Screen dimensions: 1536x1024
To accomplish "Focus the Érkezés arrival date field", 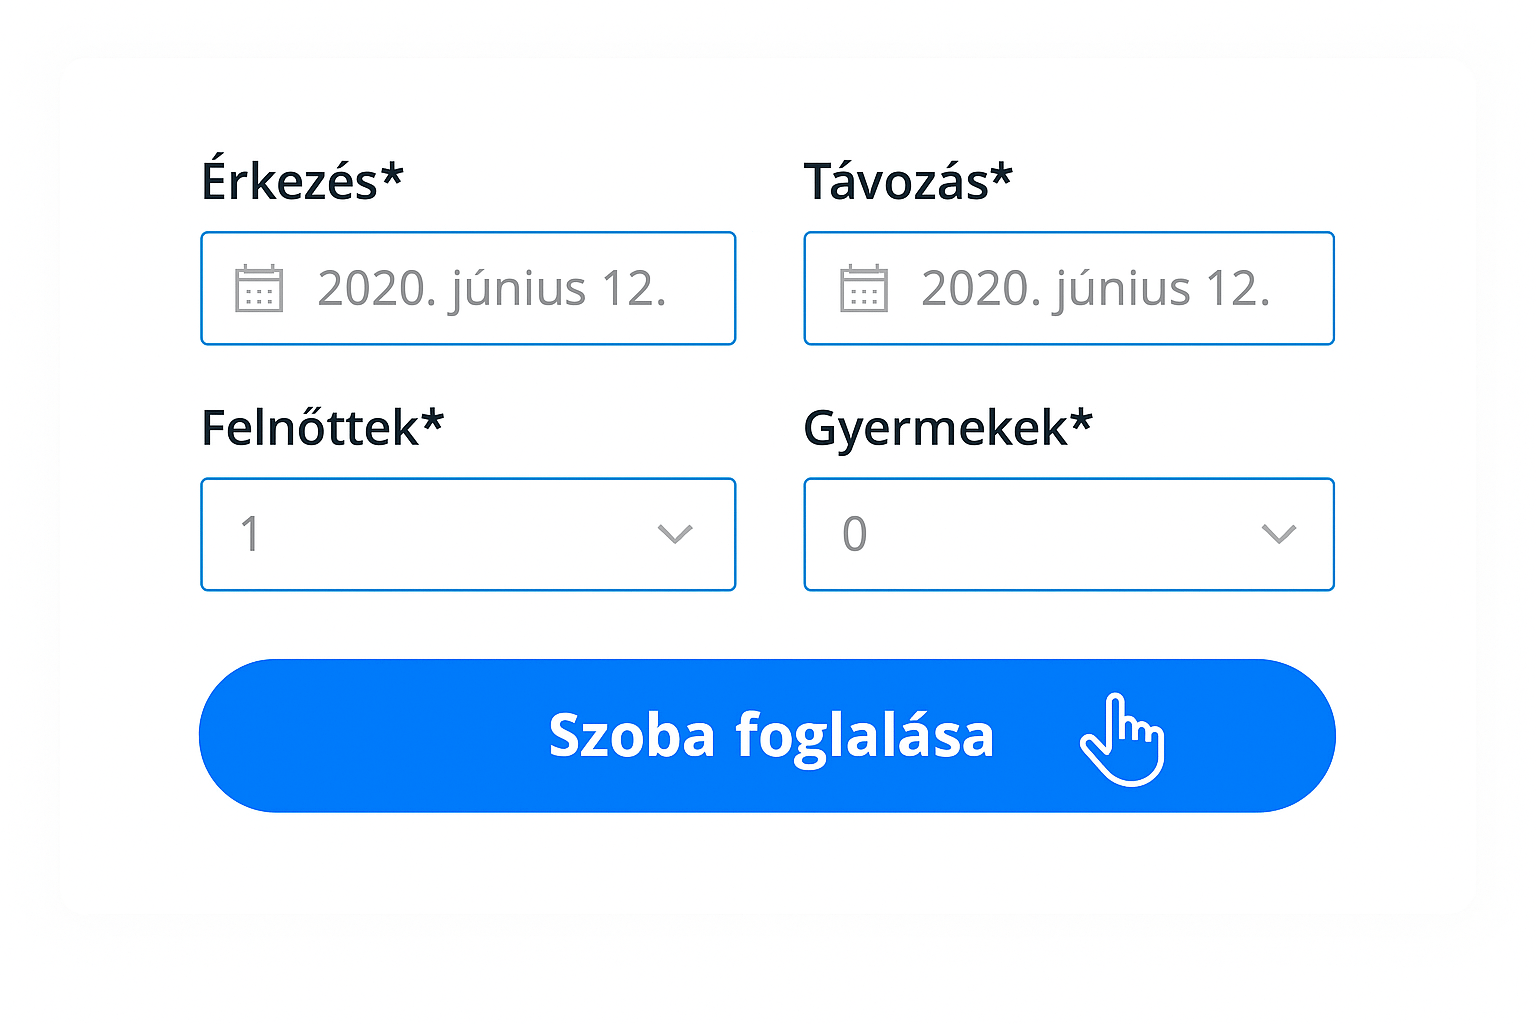I will click(468, 288).
